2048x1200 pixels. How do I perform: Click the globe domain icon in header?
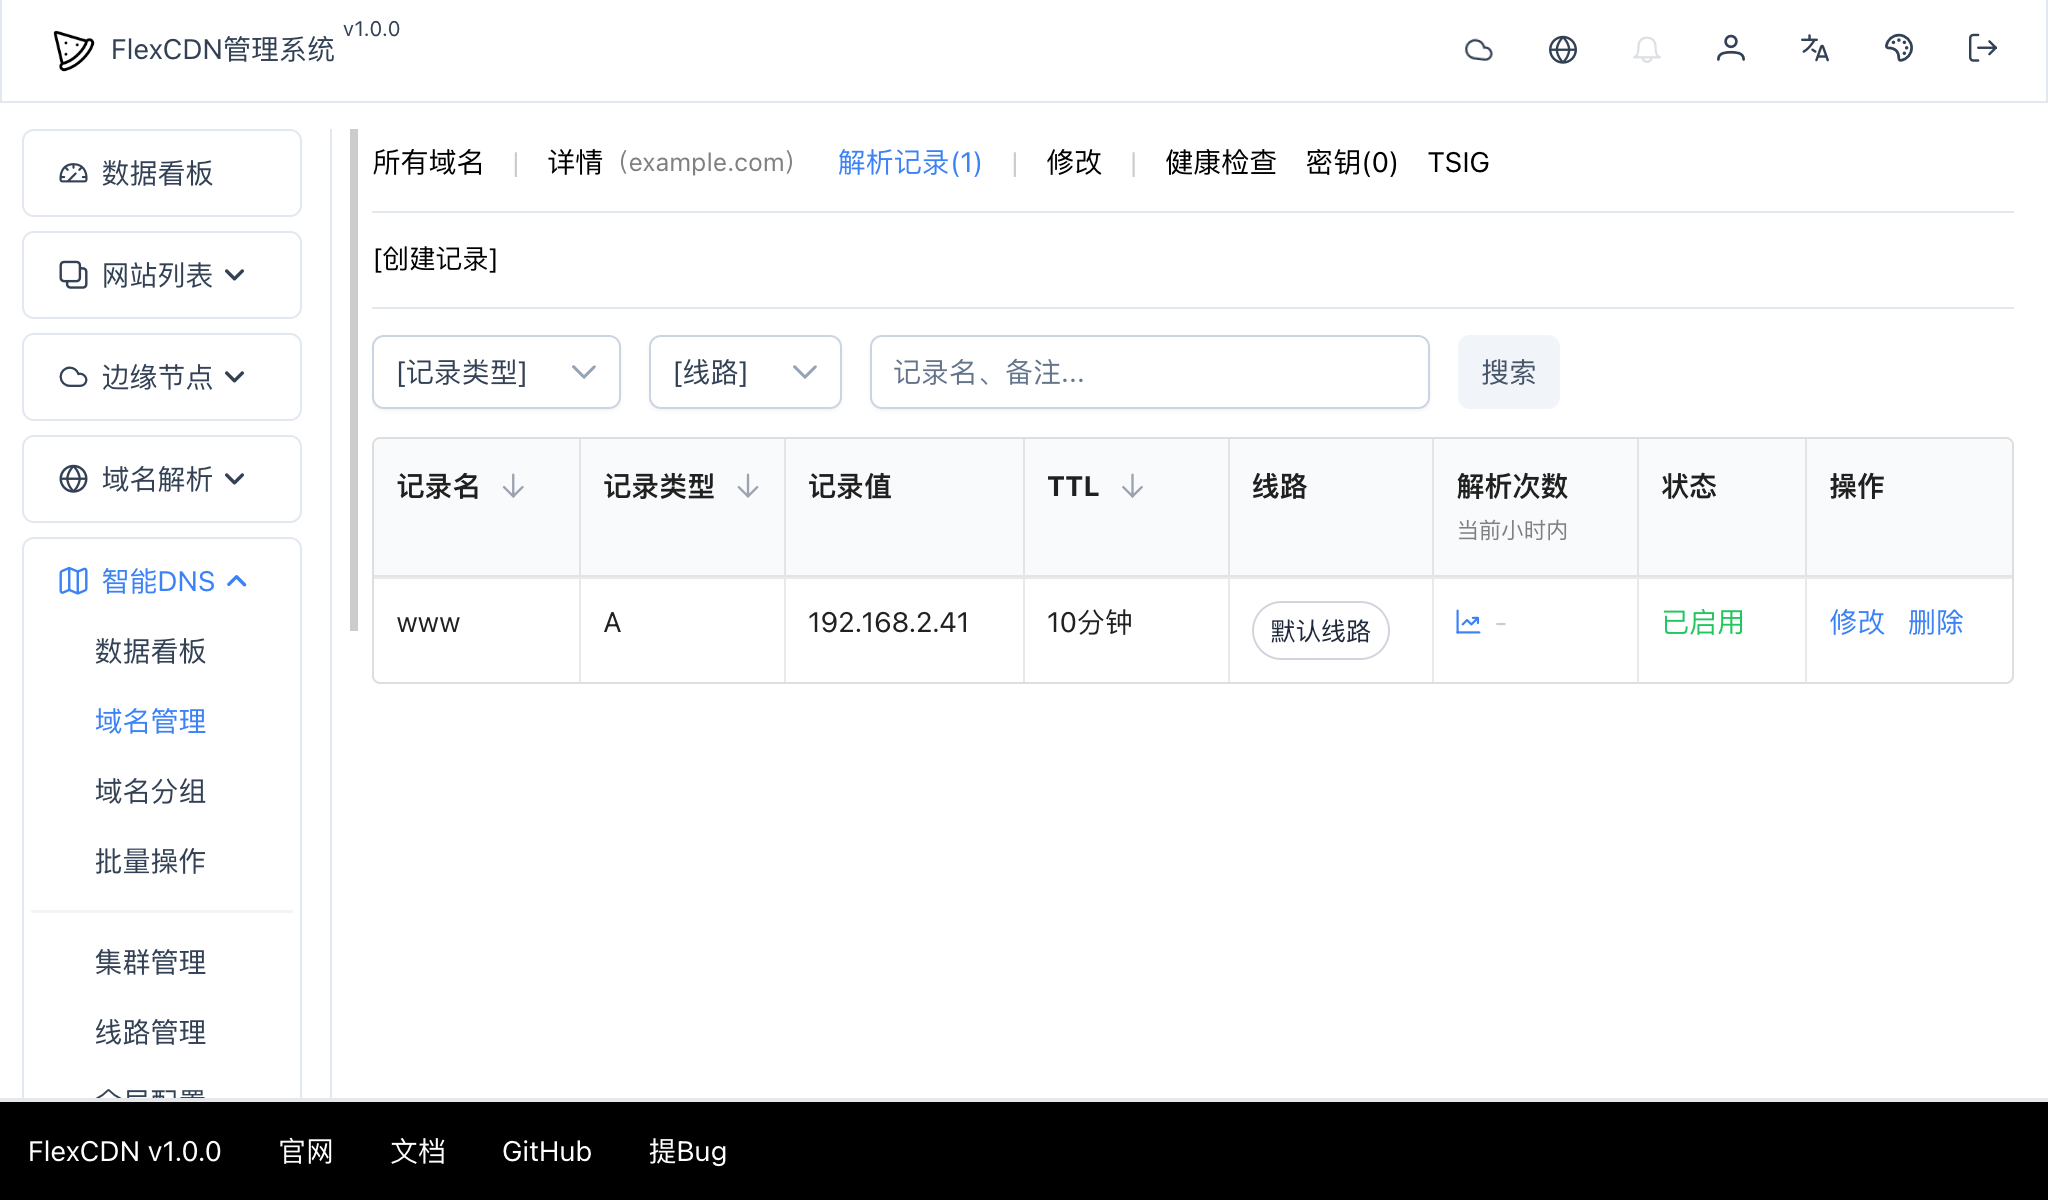tap(1564, 49)
